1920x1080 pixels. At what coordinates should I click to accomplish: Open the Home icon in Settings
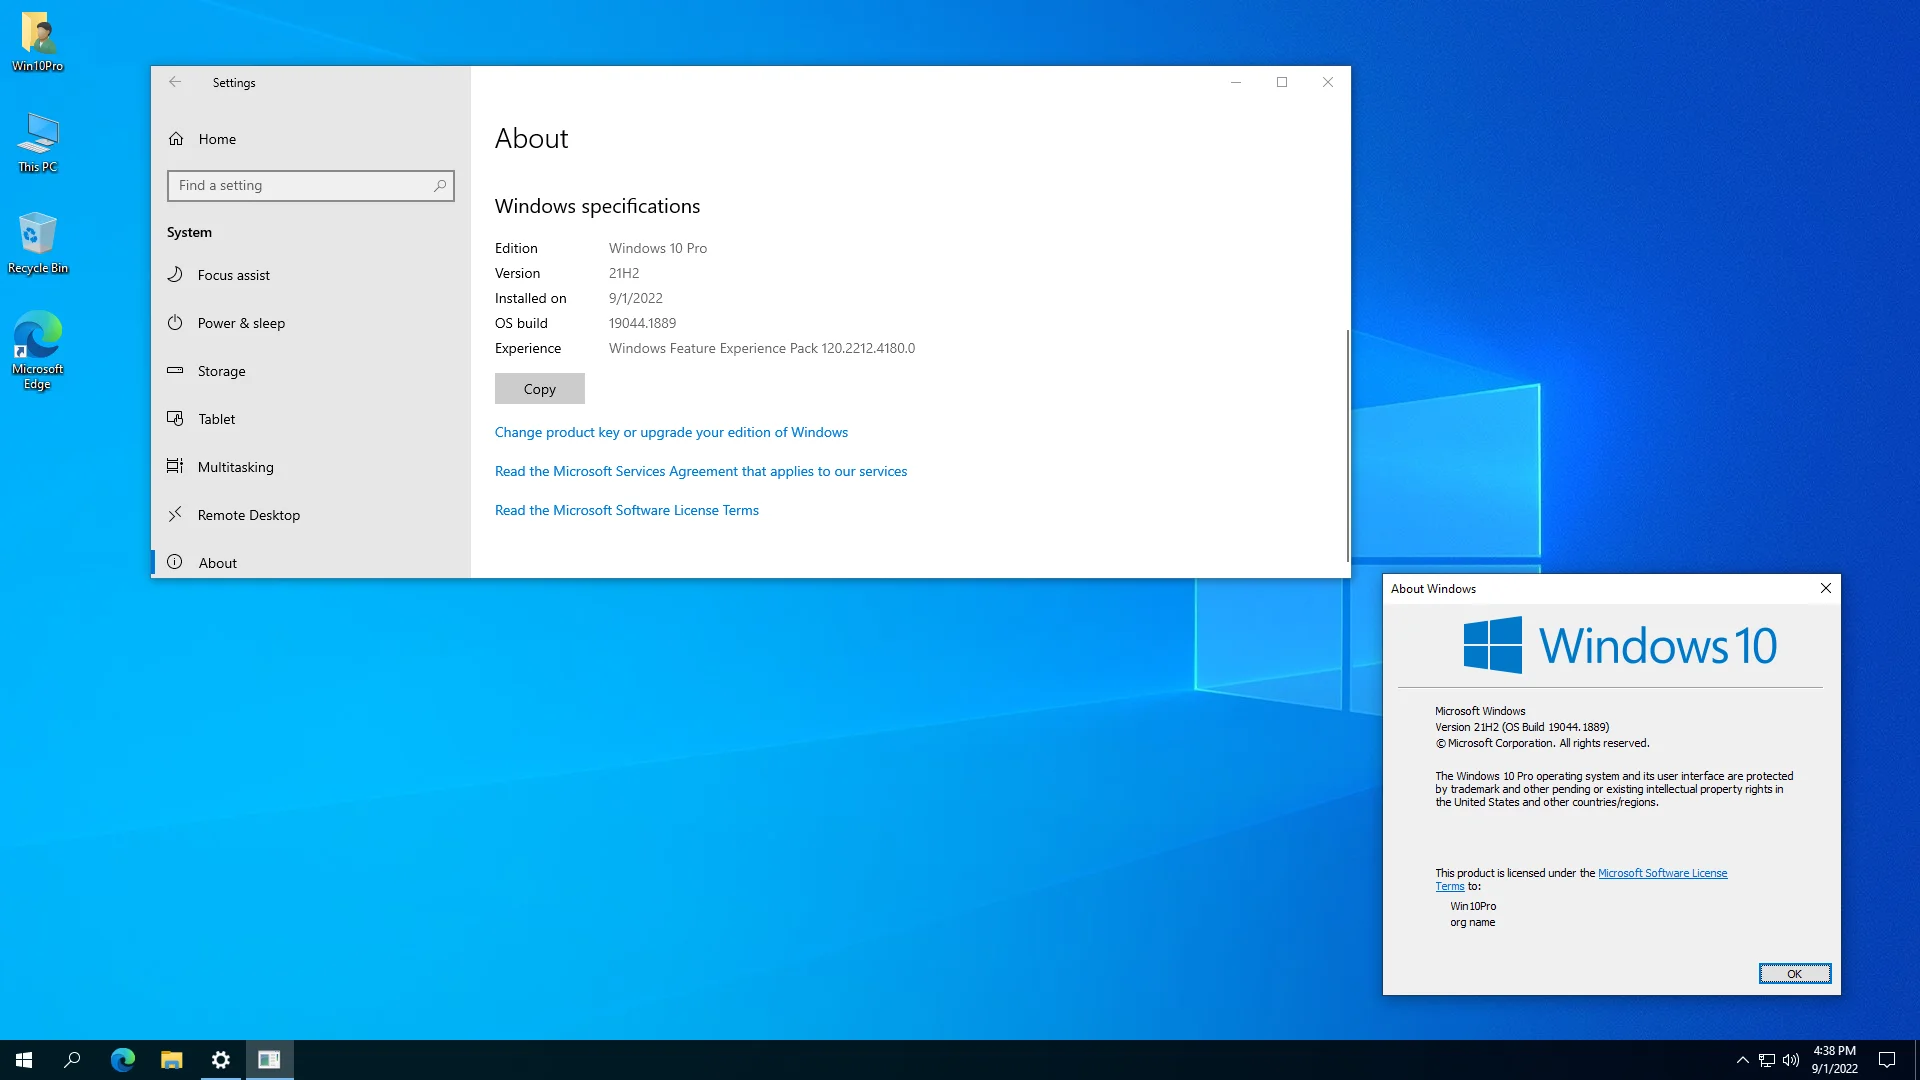point(176,139)
